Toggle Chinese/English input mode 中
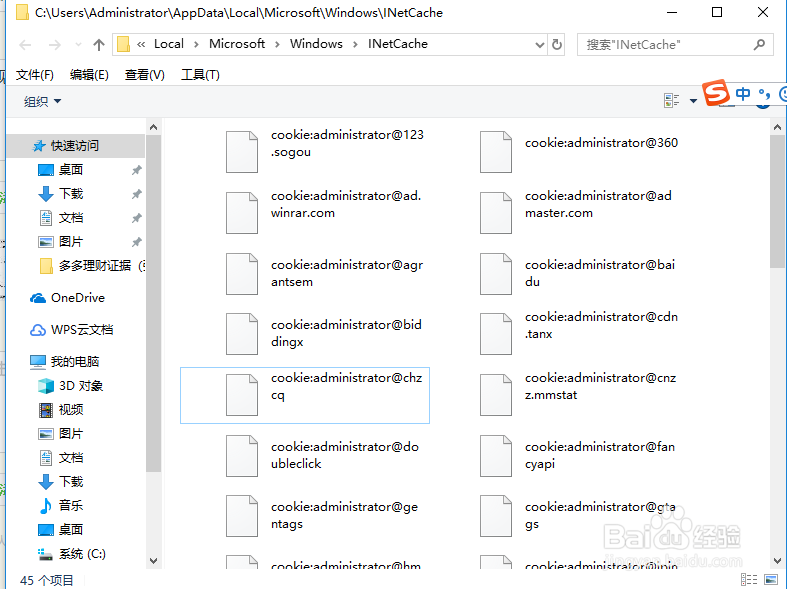Viewport: 787px width, 589px height. (x=743, y=93)
